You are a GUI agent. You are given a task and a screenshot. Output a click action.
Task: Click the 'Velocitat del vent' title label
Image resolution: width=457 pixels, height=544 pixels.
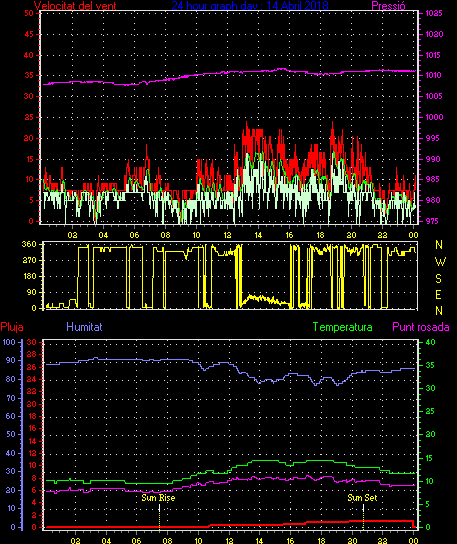pos(75,6)
